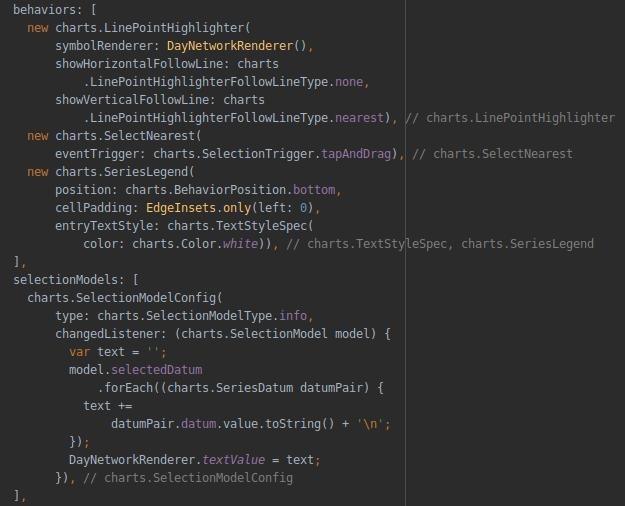The height and width of the screenshot is (506, 625).
Task: Click 'charts.SeriesLegend(' constructor call
Action: click(125, 172)
